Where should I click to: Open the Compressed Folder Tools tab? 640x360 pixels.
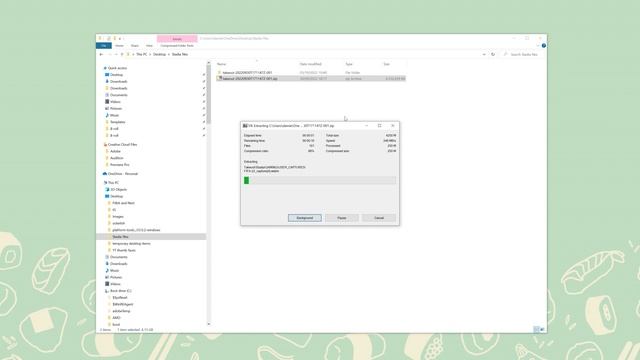point(177,45)
